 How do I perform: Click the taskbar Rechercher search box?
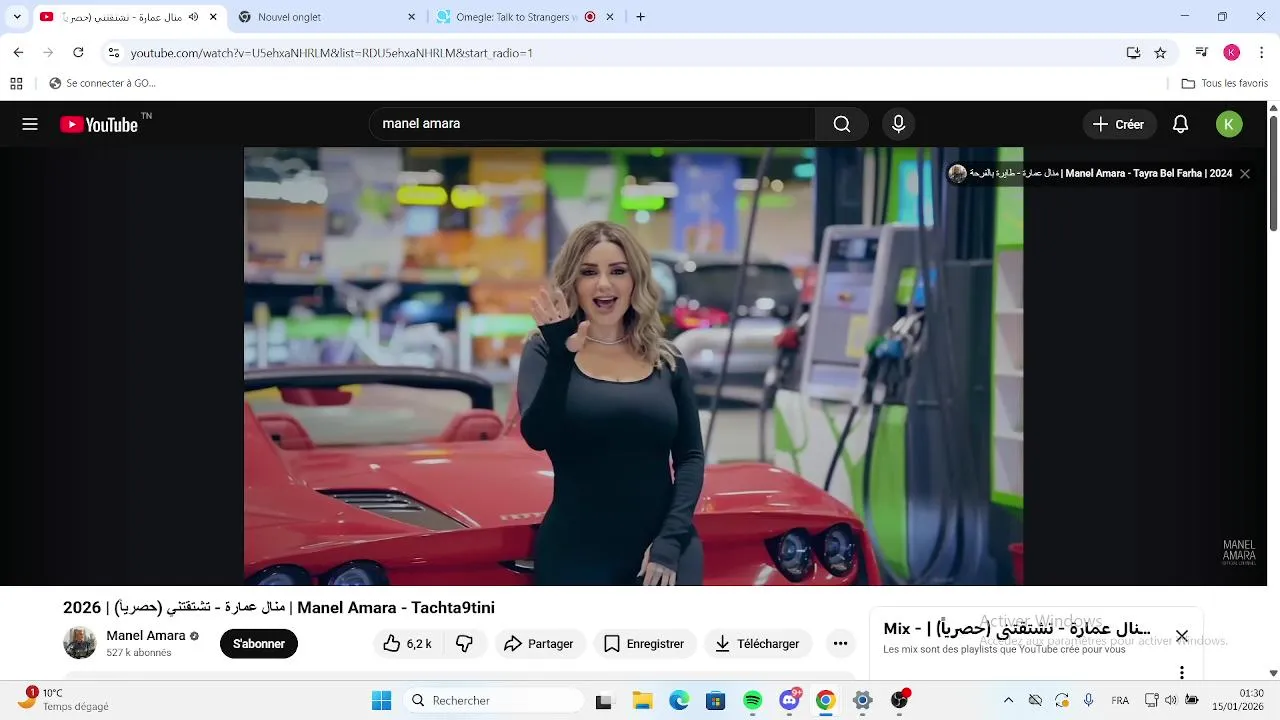click(495, 701)
